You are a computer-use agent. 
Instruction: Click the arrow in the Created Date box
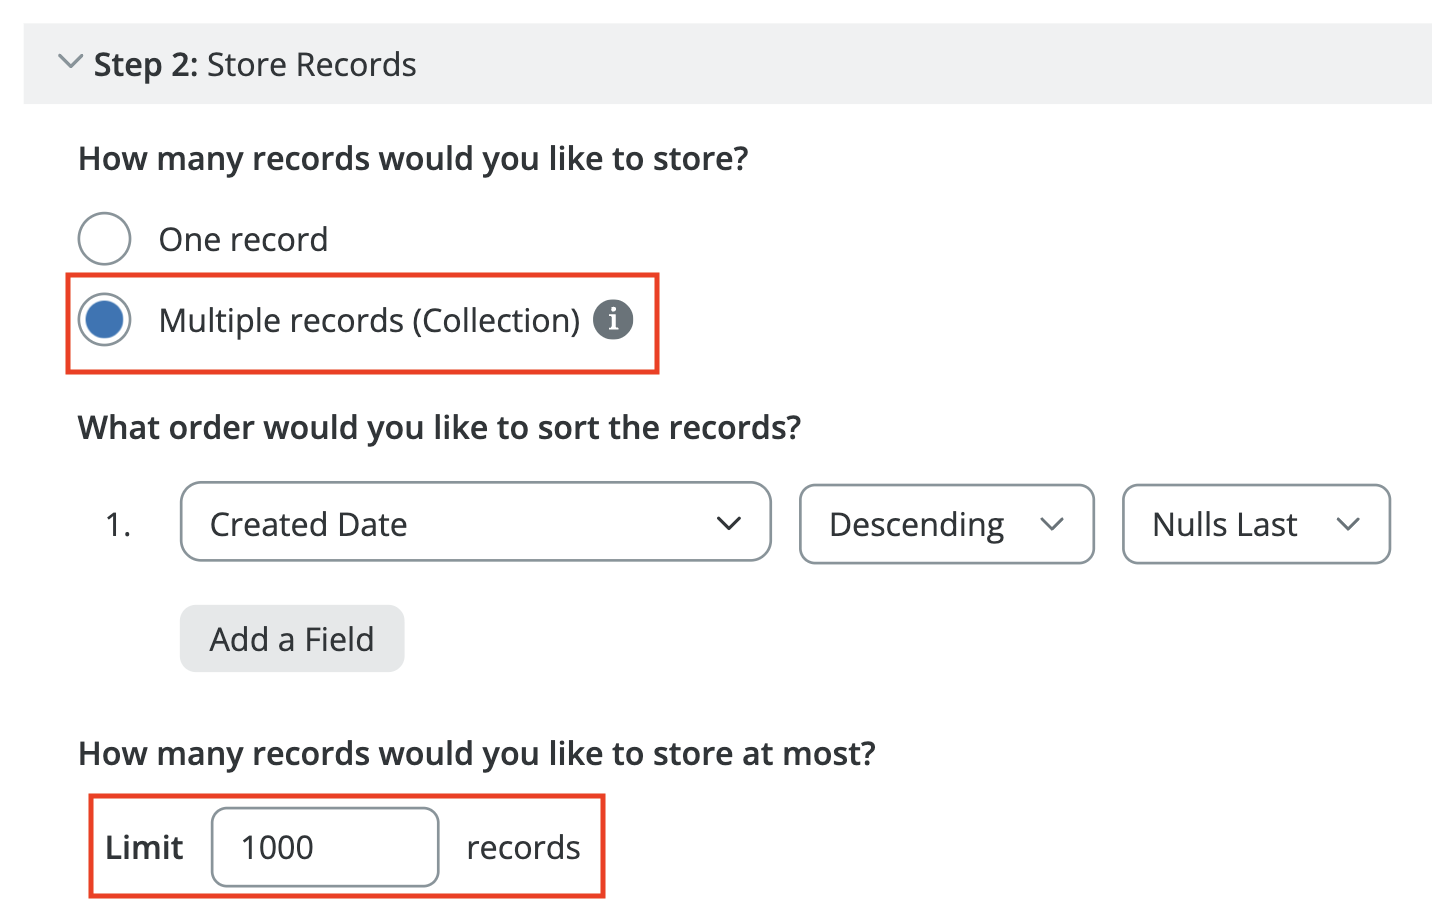729,523
